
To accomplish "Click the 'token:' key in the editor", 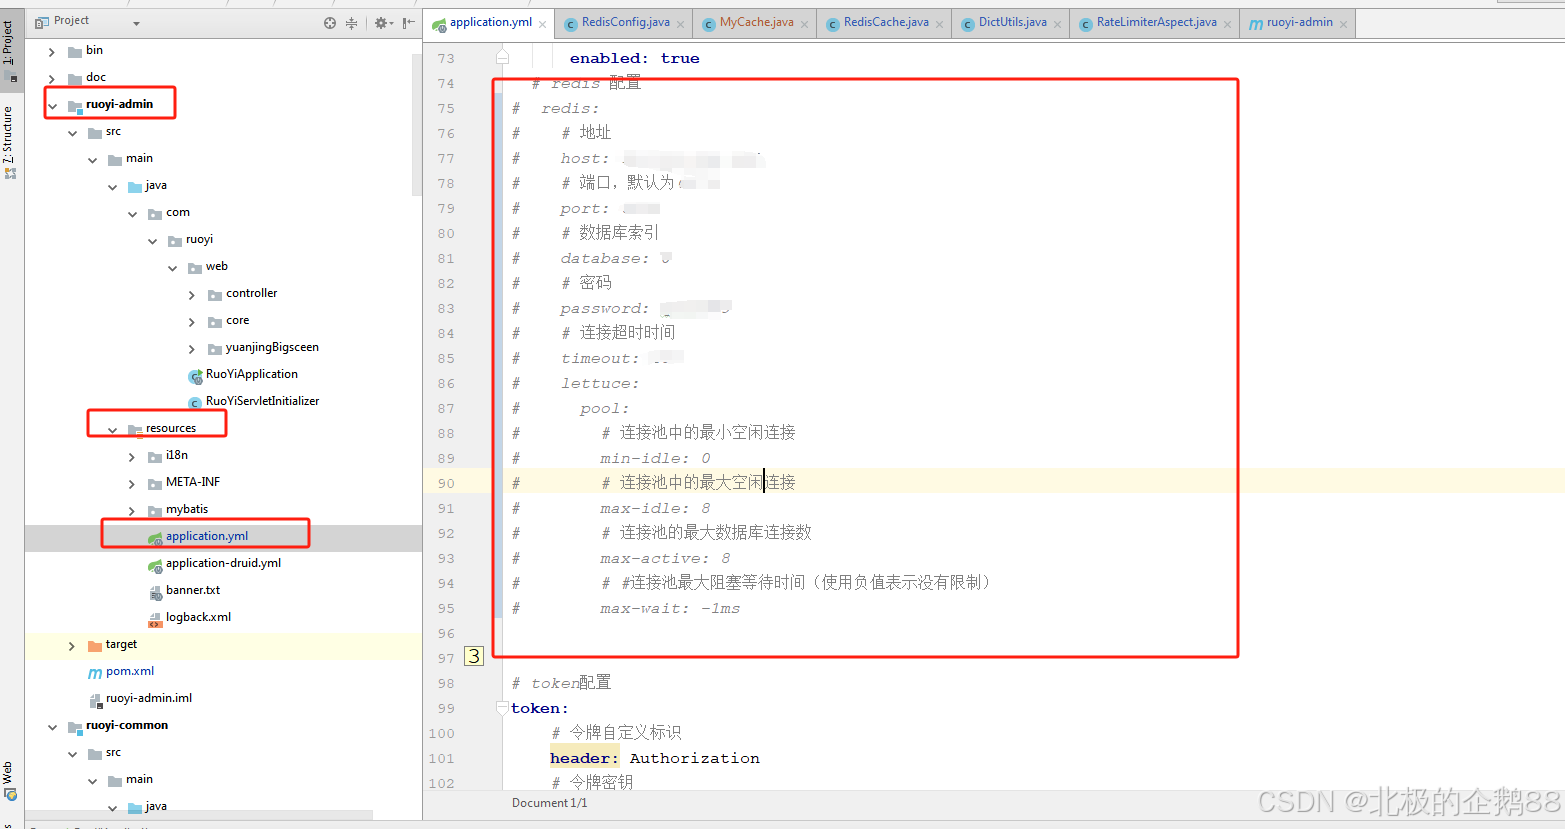I will 539,708.
